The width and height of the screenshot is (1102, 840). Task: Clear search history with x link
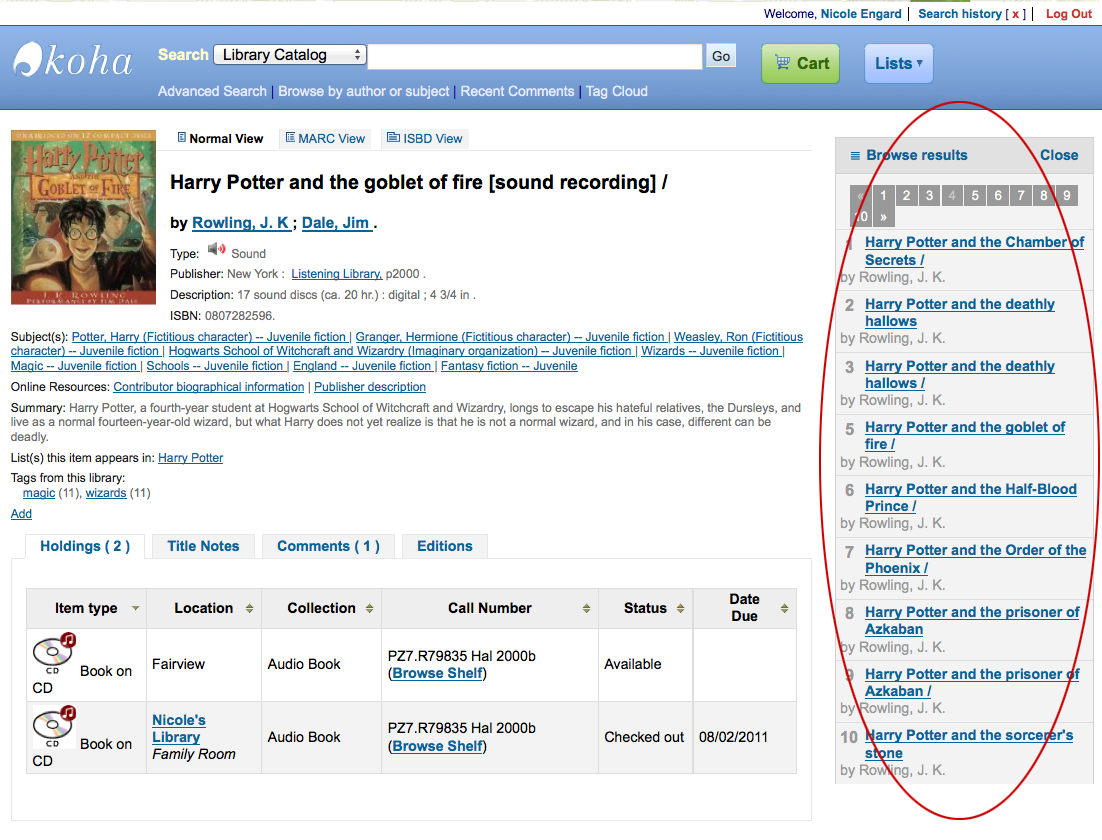click(1015, 13)
